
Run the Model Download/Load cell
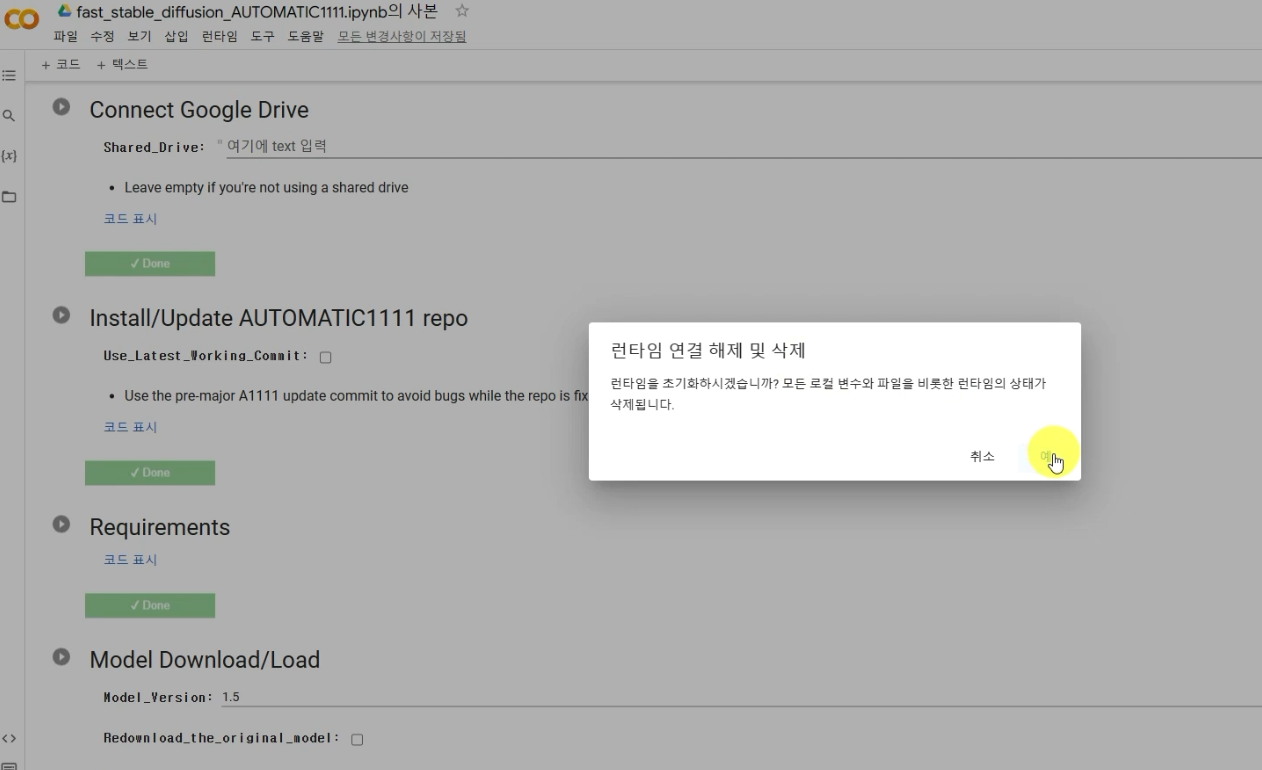click(x=62, y=657)
